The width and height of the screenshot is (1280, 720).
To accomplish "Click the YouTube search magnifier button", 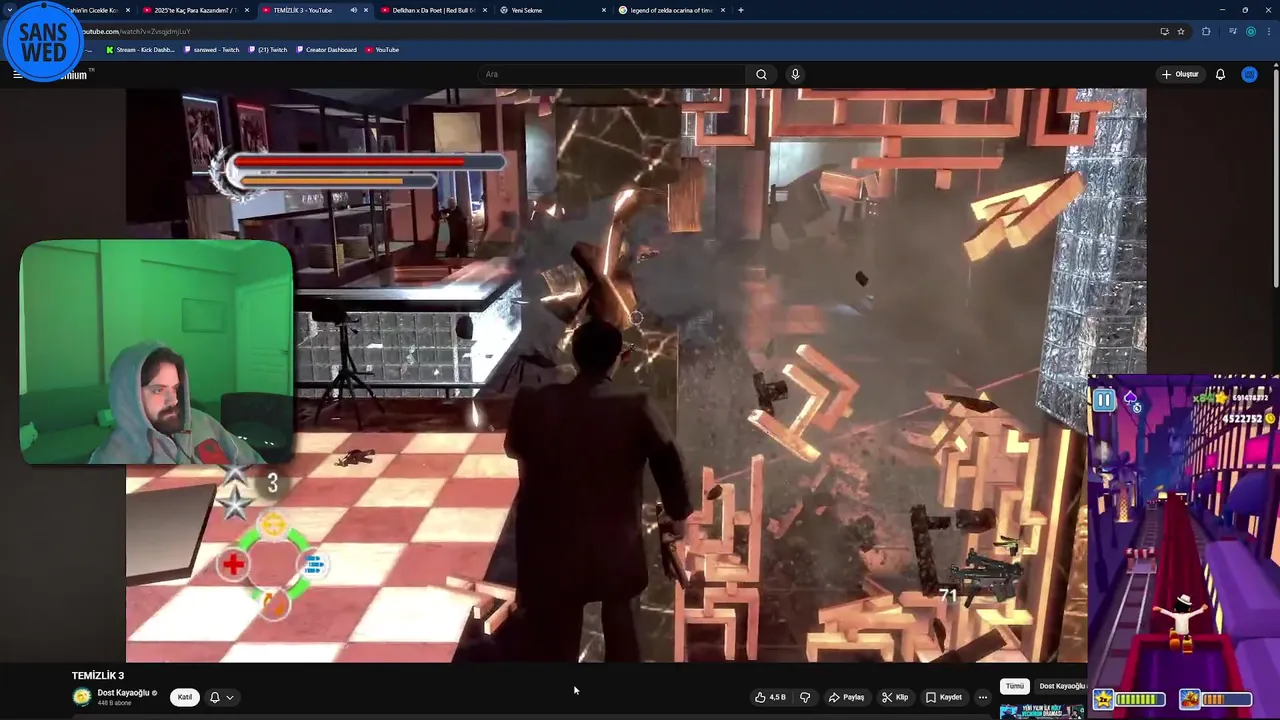I will coord(761,74).
